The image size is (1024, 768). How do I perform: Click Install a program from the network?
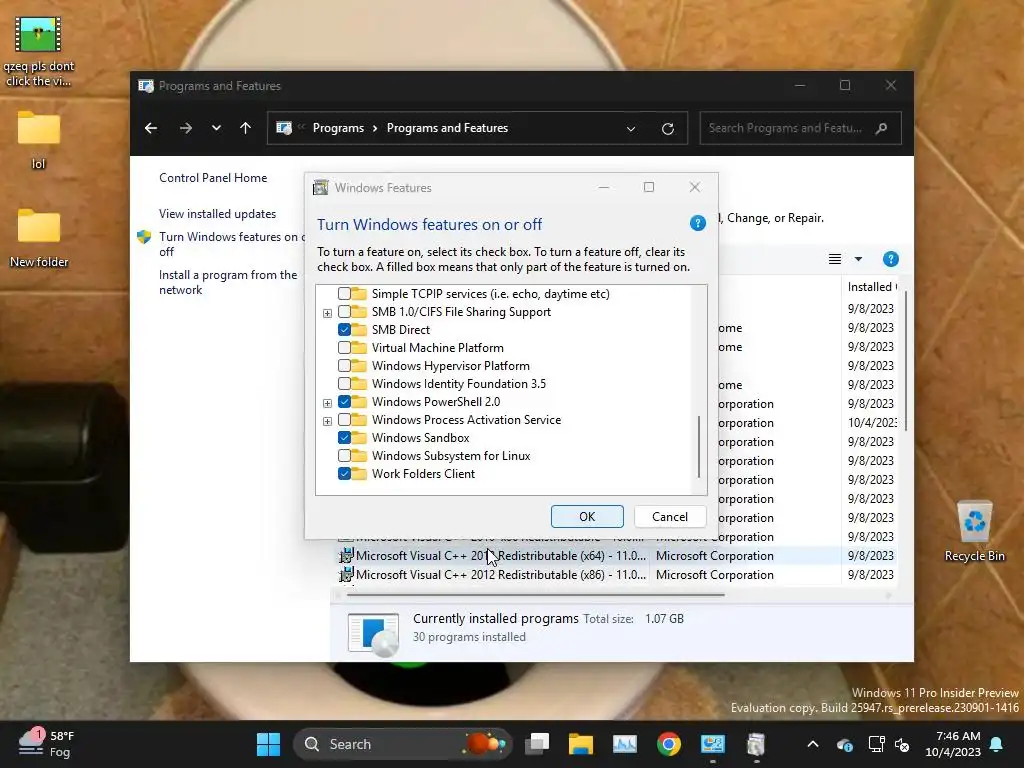pyautogui.click(x=228, y=282)
